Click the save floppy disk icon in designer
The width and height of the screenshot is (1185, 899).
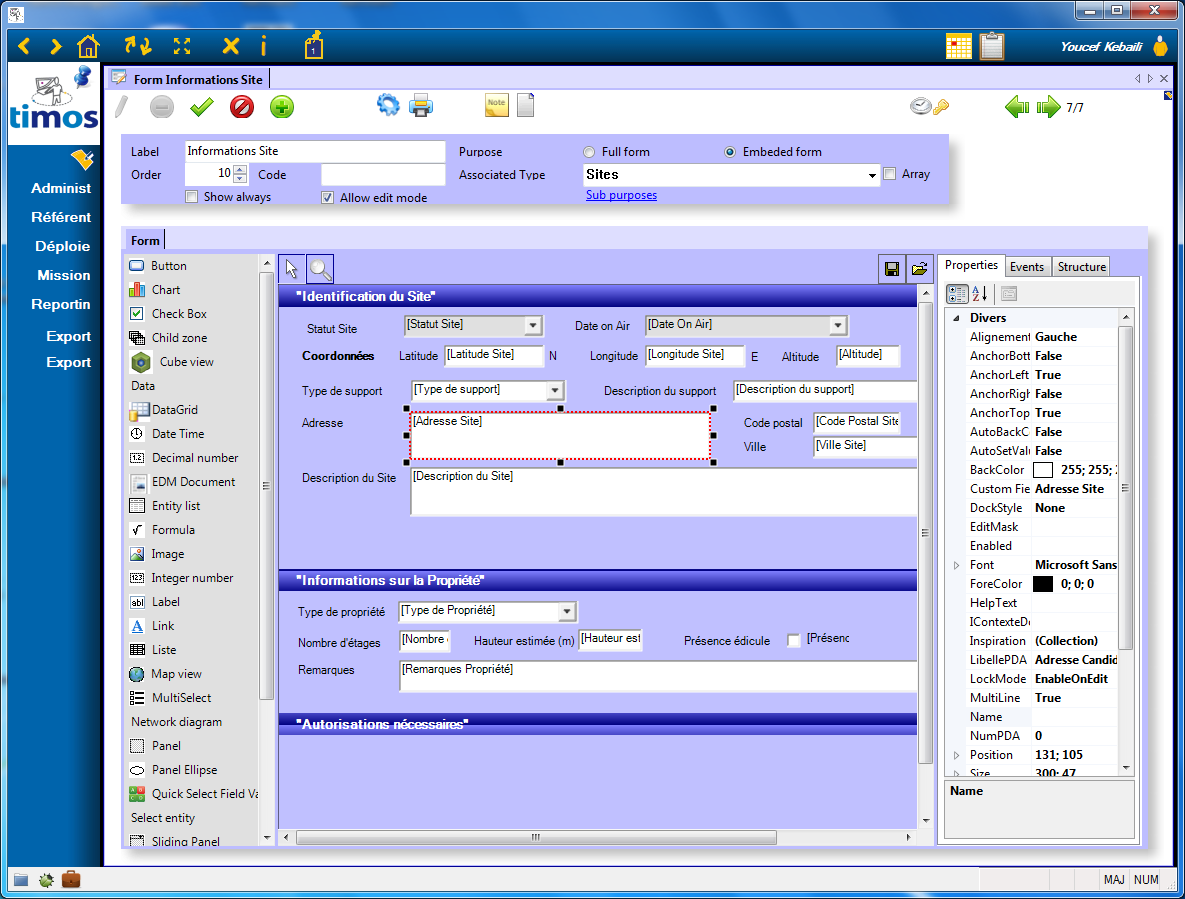pyautogui.click(x=892, y=269)
